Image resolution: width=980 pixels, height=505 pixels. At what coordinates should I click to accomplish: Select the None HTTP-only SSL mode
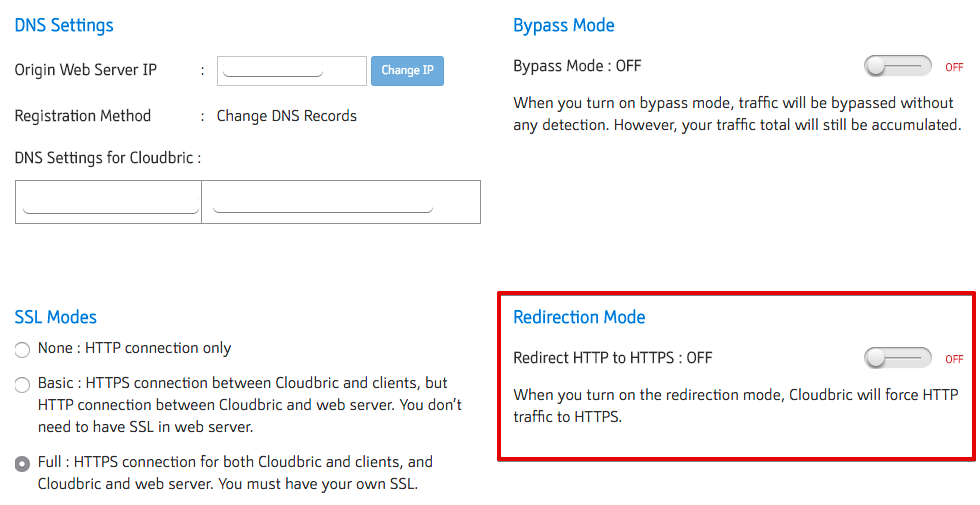(22, 350)
